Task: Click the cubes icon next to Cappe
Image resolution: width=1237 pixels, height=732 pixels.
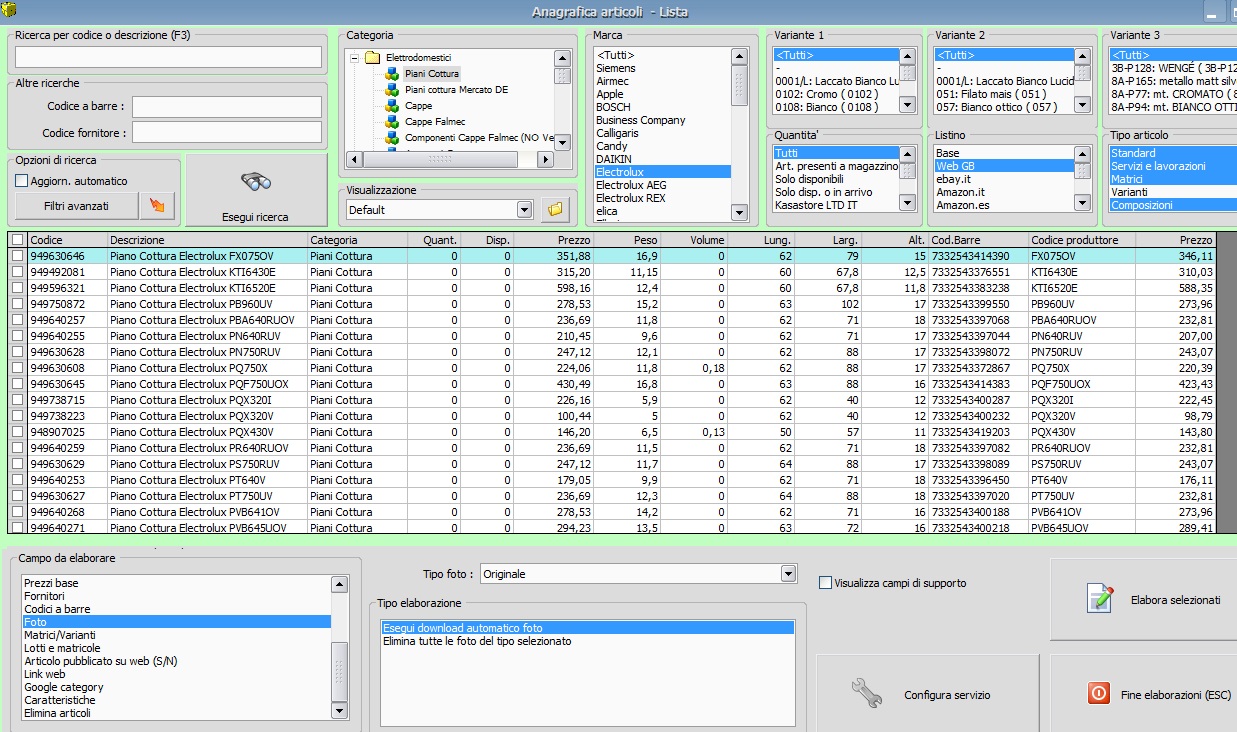Action: (393, 106)
